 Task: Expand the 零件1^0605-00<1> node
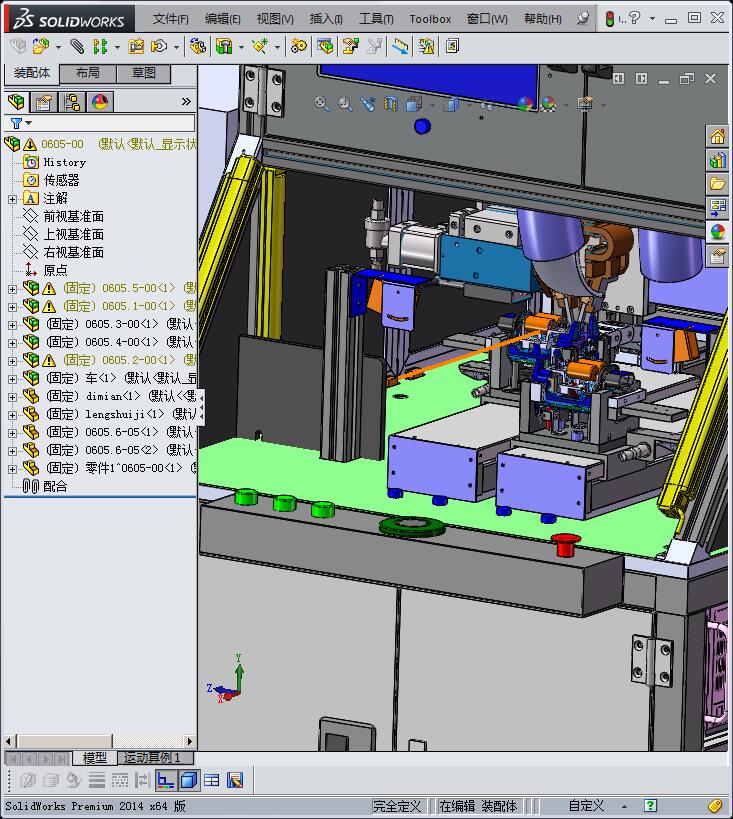(13, 469)
